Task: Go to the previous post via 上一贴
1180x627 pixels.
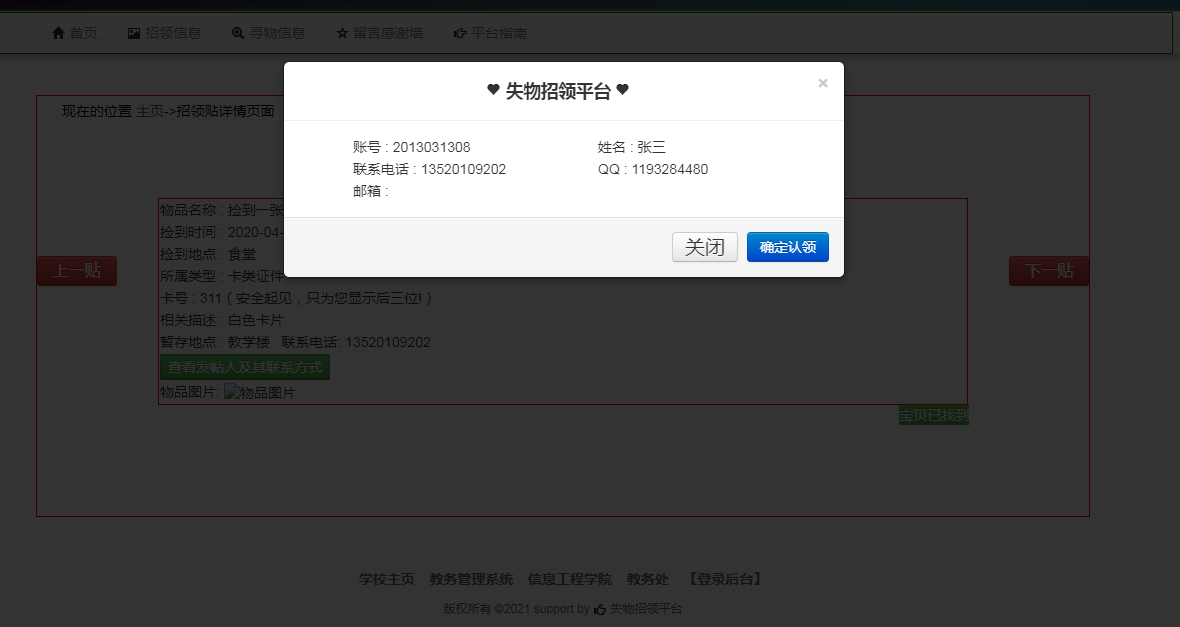Action: click(77, 271)
